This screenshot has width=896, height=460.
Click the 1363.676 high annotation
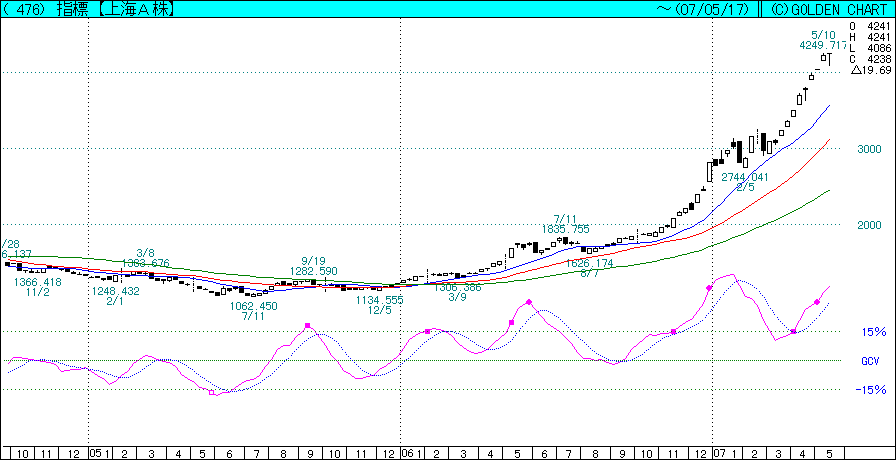[146, 264]
